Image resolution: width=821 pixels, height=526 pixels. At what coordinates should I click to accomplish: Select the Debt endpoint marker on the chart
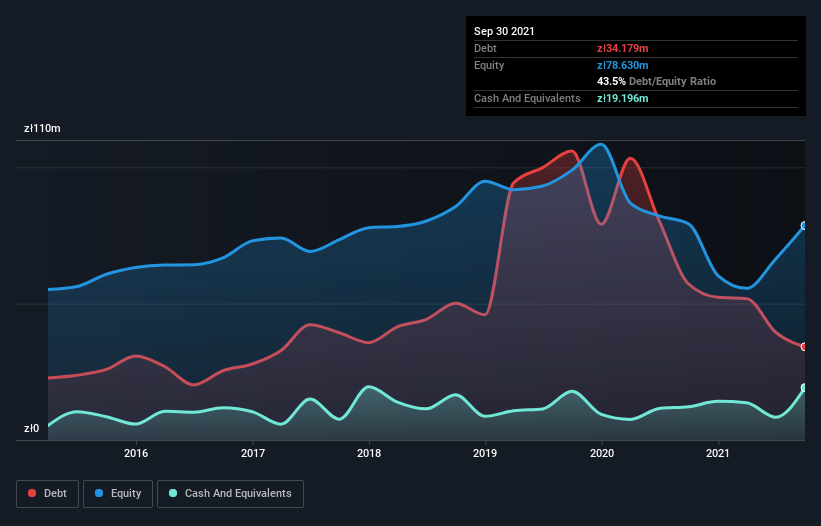pyautogui.click(x=804, y=346)
